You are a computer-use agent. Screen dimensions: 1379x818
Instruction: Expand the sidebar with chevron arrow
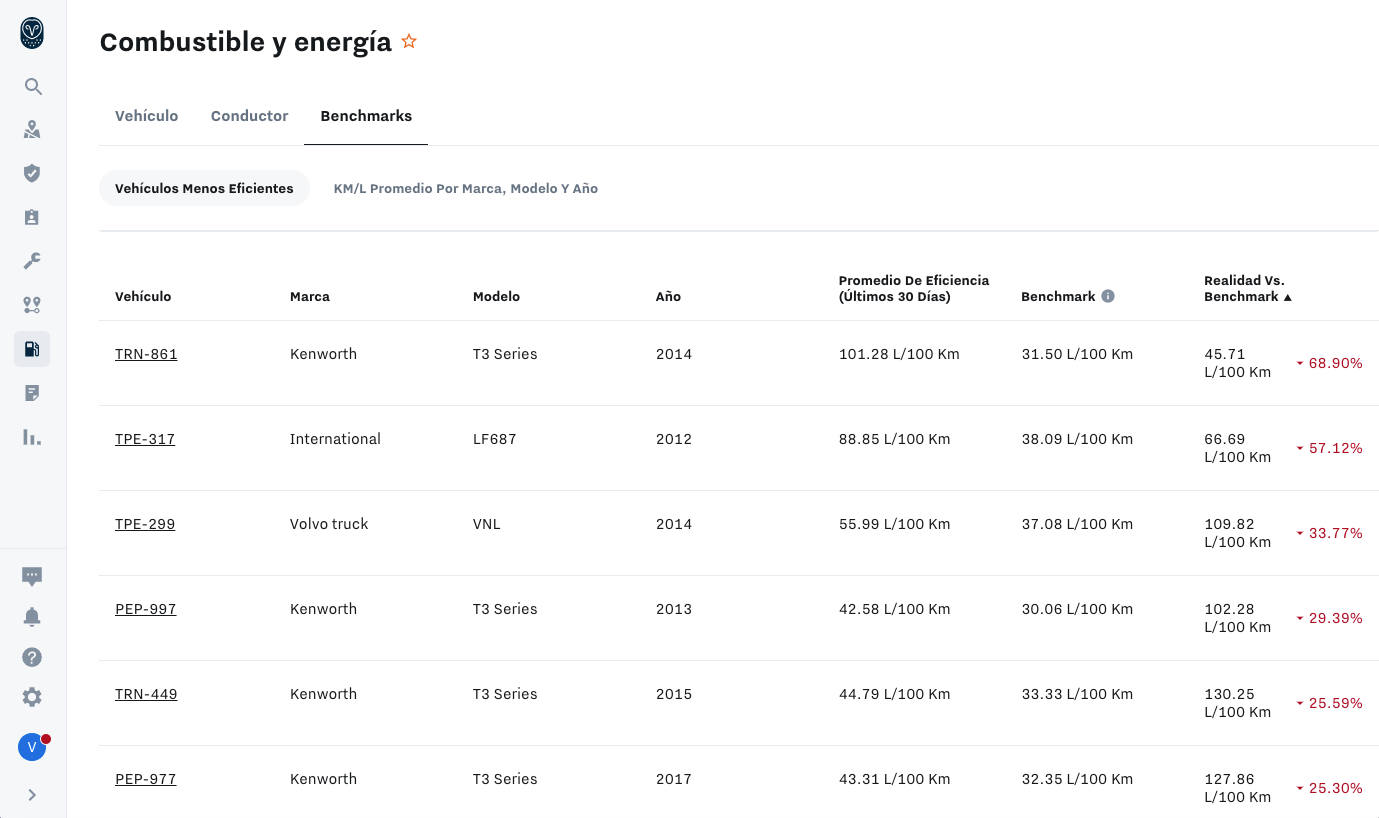click(32, 795)
